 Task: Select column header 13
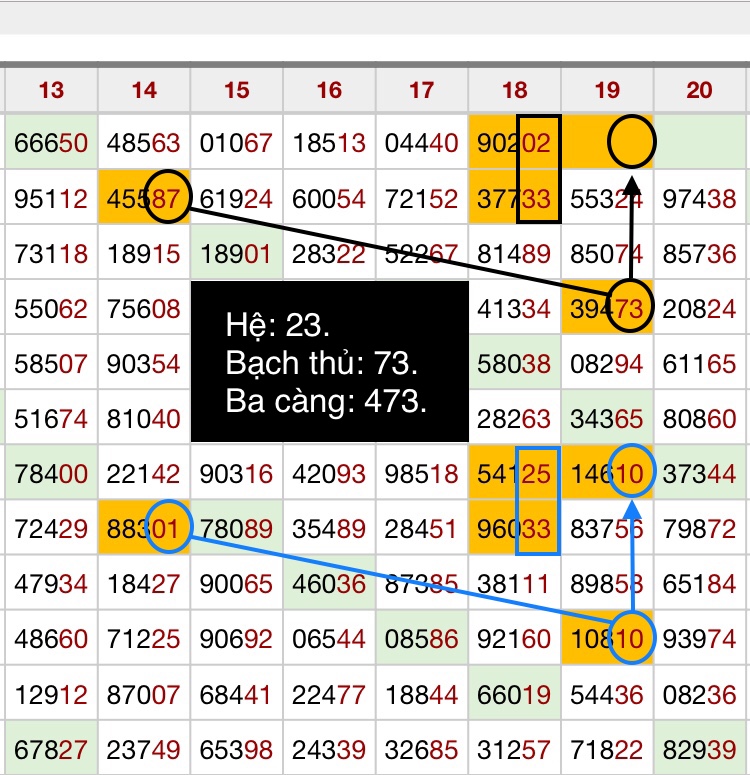[x=51, y=90]
